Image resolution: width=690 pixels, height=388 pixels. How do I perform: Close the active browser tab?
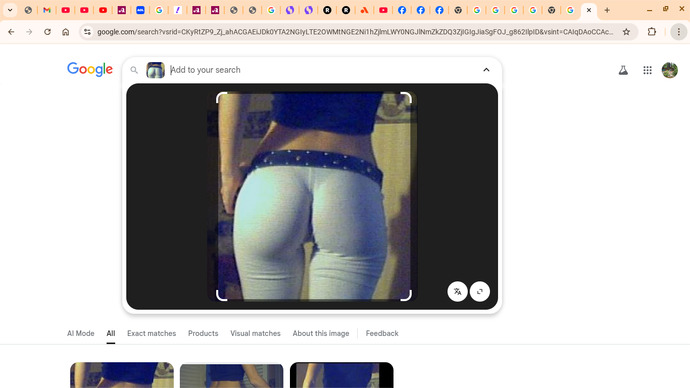(x=589, y=10)
